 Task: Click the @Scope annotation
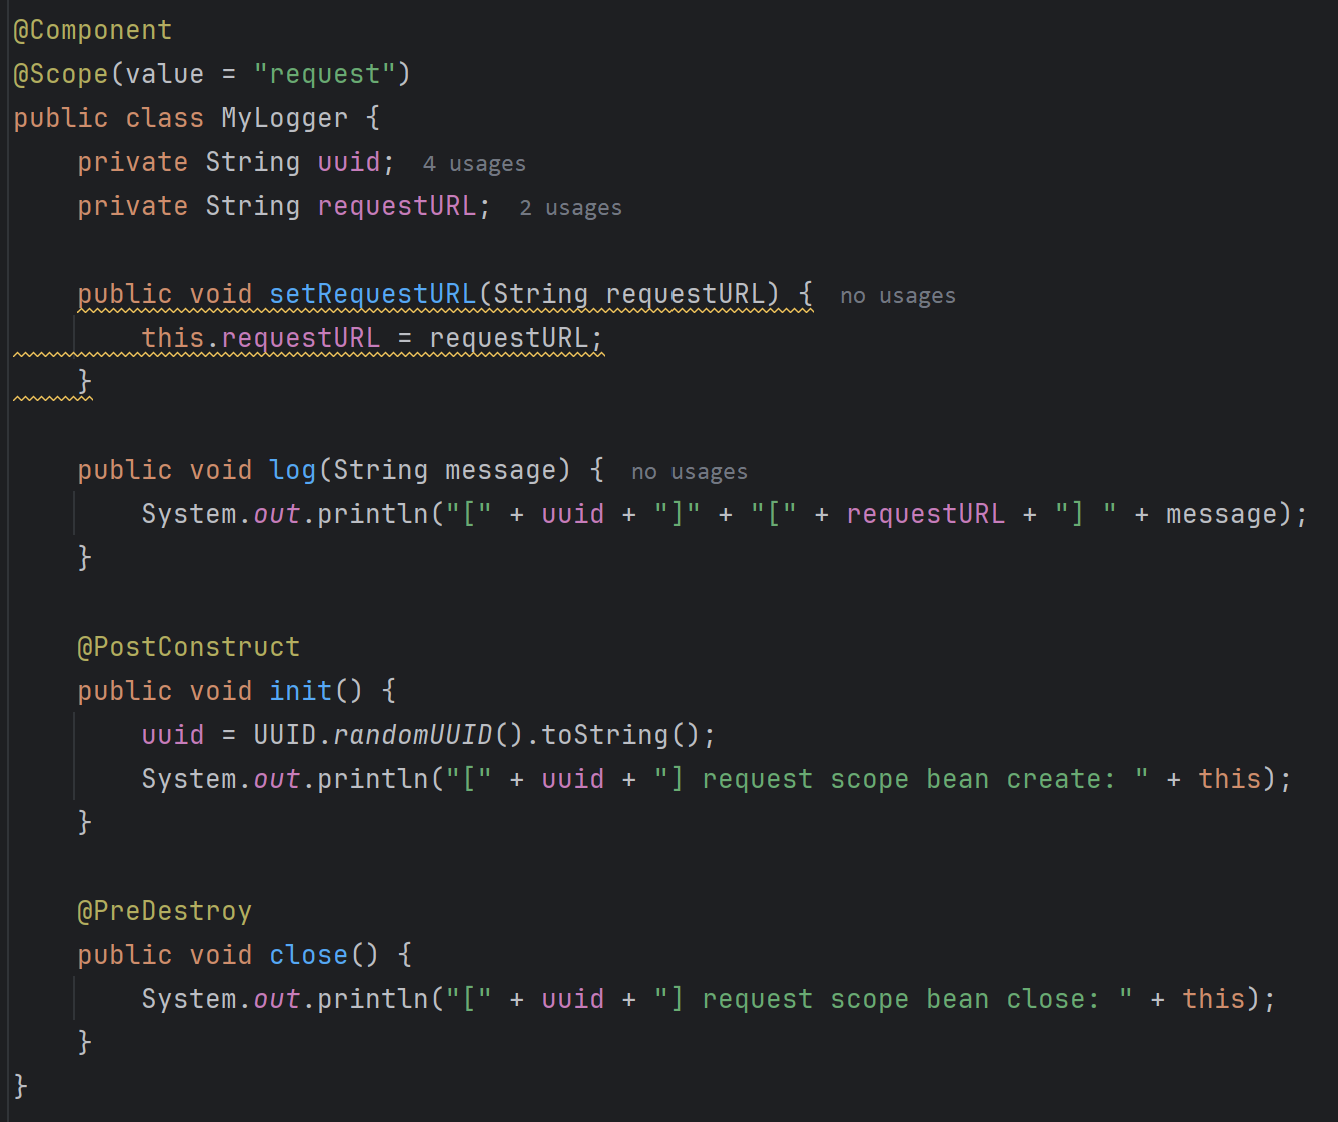(60, 74)
